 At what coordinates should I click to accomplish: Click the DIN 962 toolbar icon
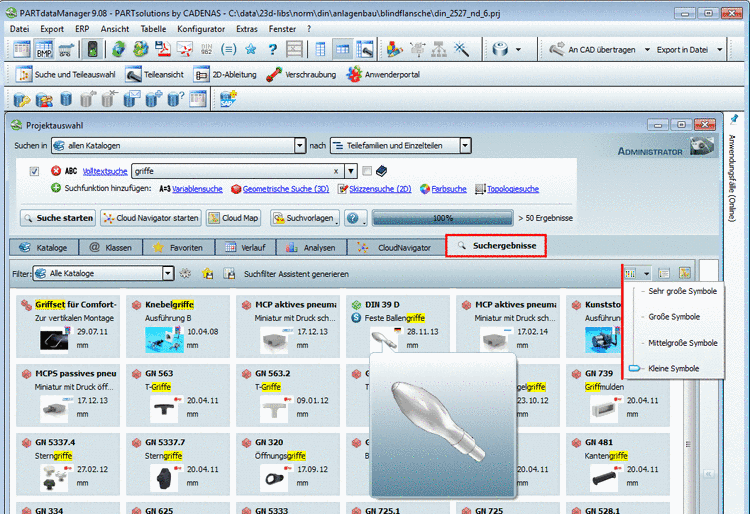pos(207,49)
